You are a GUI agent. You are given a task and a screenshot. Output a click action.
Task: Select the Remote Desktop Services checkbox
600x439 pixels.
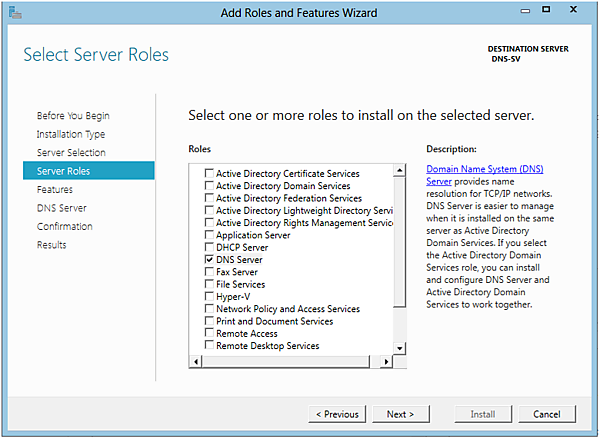[209, 346]
